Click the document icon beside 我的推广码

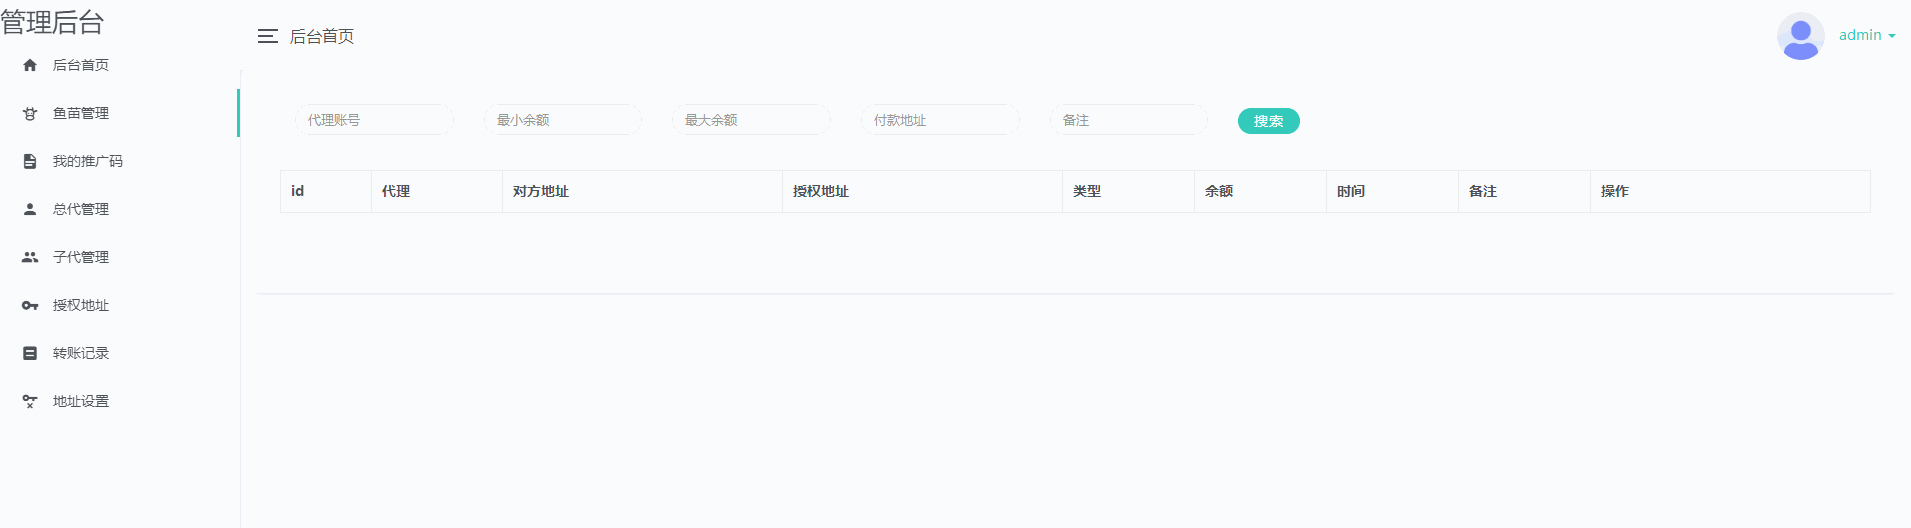pos(30,161)
